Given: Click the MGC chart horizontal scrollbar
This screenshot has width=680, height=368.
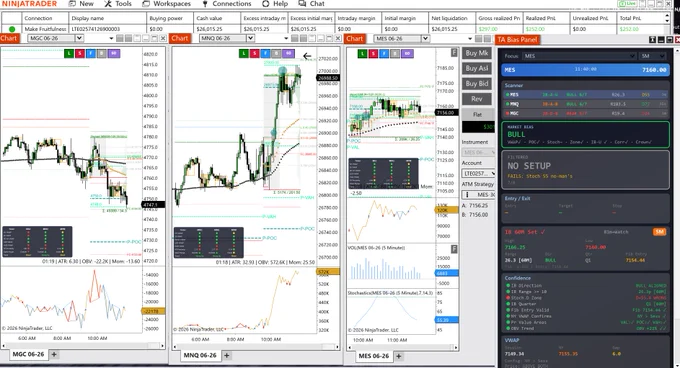Looking at the screenshot, I should point(83,346).
